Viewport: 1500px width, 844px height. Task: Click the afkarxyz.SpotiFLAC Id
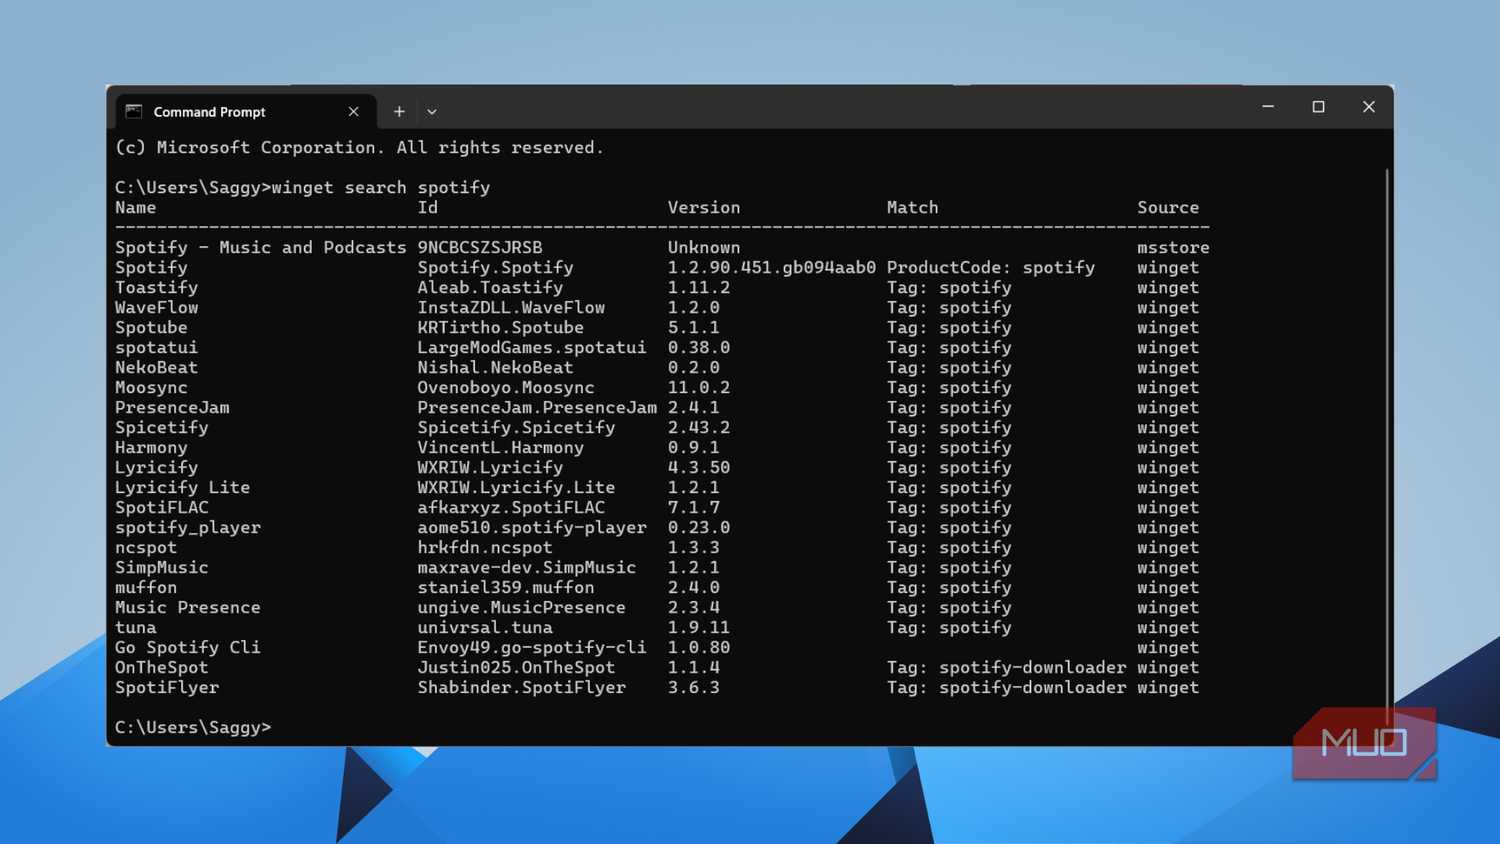coord(511,507)
